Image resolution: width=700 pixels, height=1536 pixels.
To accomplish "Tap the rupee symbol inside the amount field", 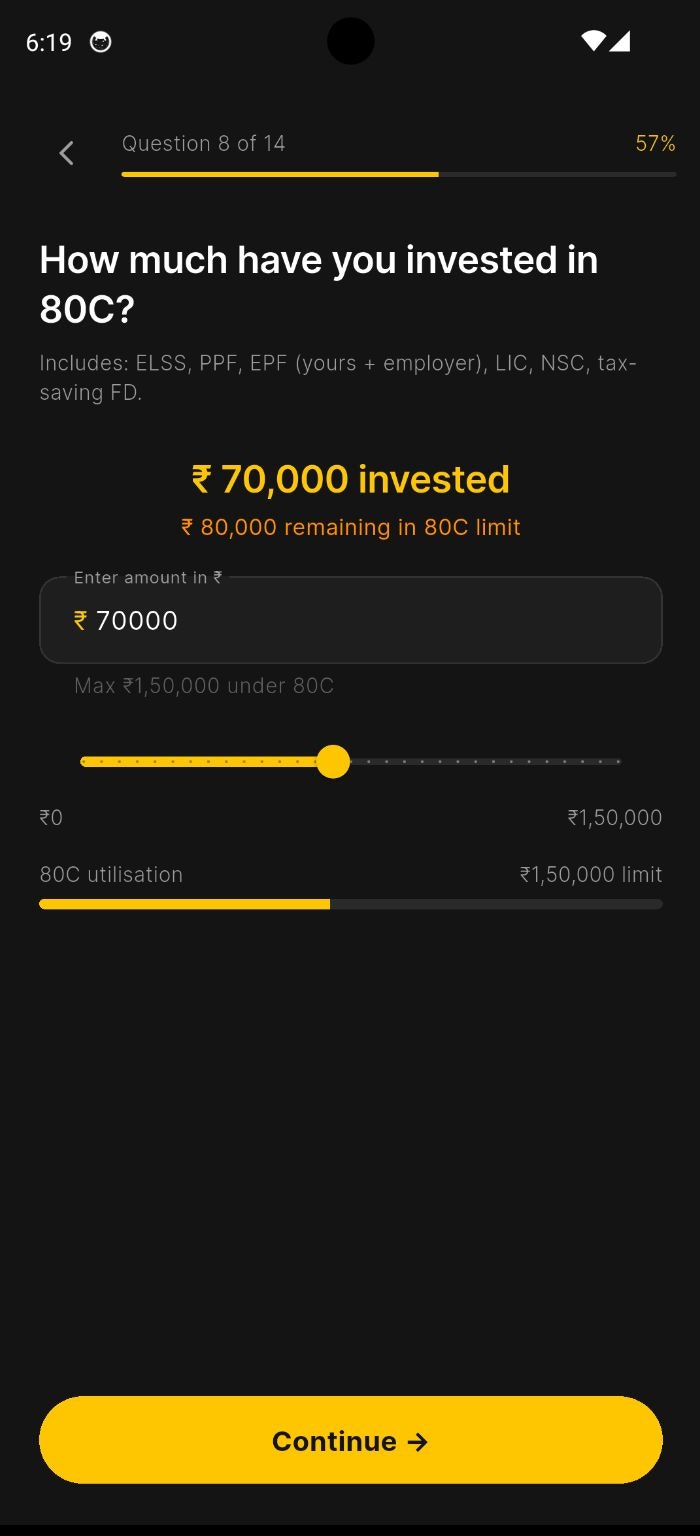I will point(81,621).
